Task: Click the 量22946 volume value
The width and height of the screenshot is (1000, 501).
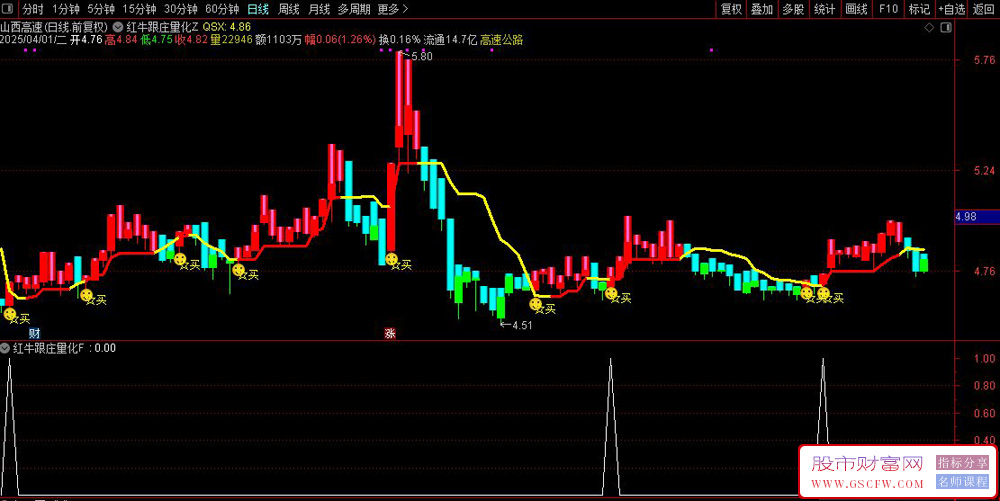Action: click(231, 40)
